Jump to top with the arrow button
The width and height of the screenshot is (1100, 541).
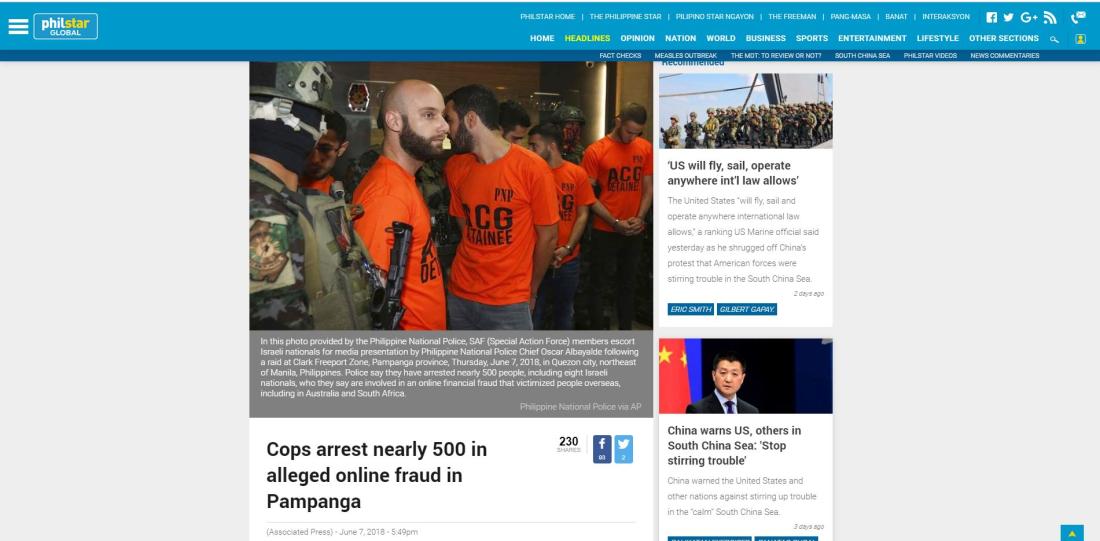(1072, 533)
